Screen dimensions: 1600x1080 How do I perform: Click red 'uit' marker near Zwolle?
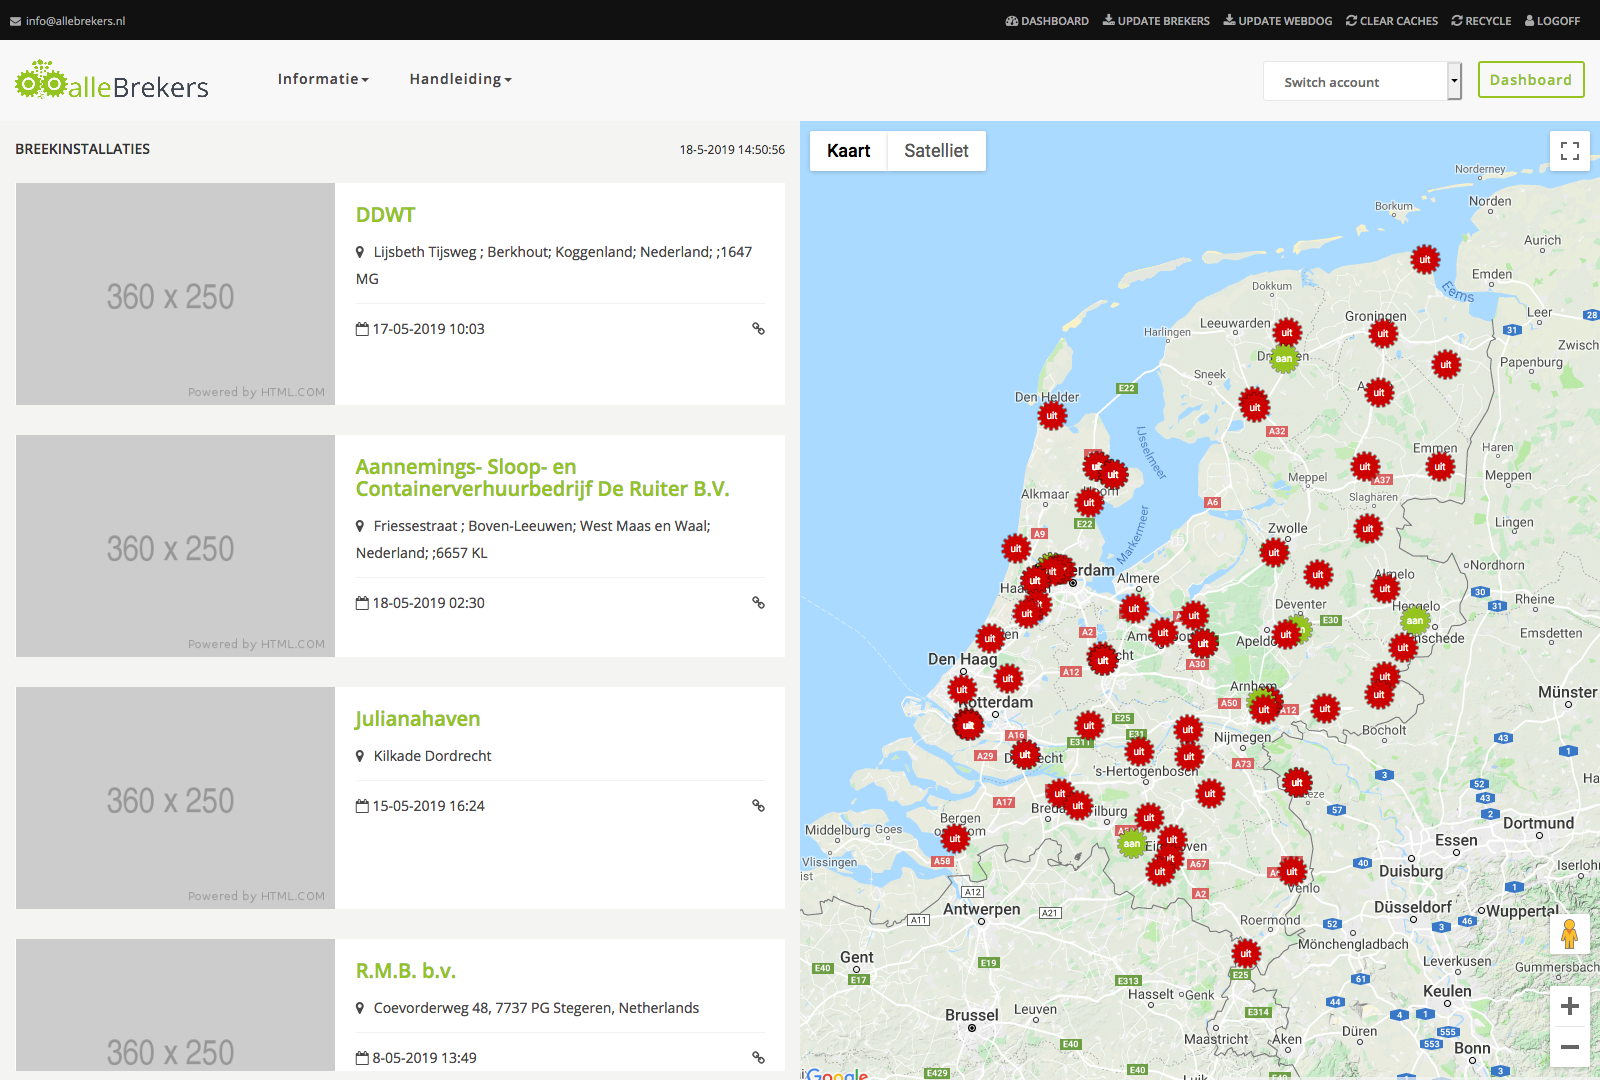pos(1274,552)
